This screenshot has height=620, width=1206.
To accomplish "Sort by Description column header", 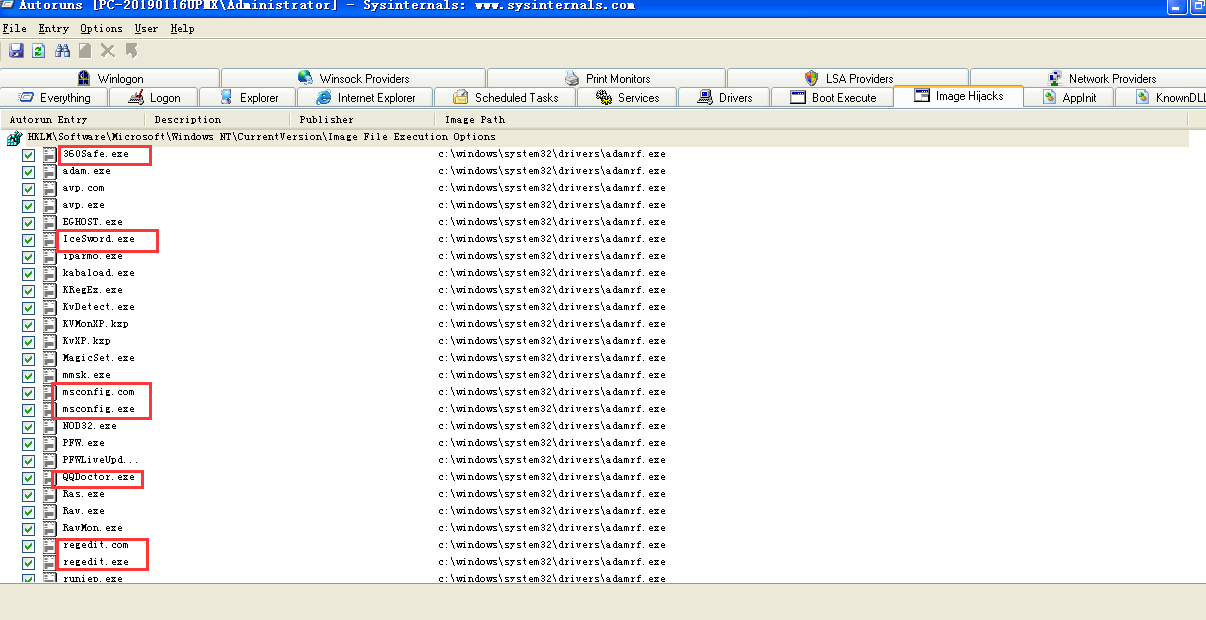I will 216,120.
